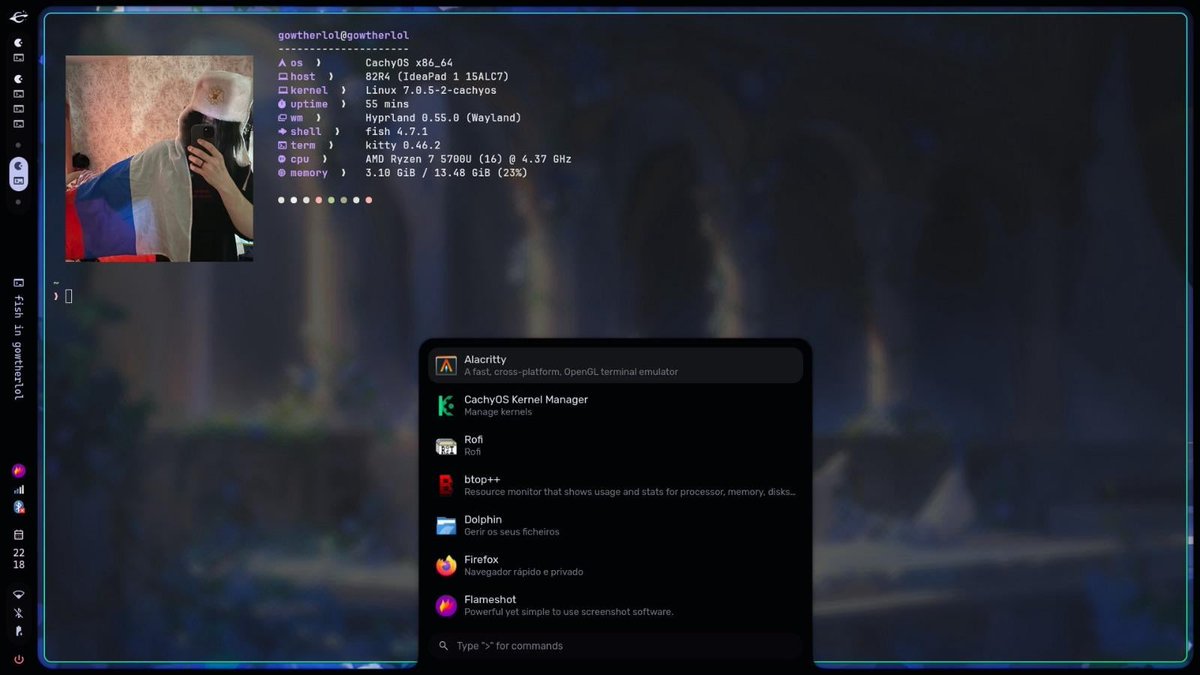The width and height of the screenshot is (1200, 675).
Task: Click the sidebar clock showing 22 18
Action: pyautogui.click(x=18, y=559)
